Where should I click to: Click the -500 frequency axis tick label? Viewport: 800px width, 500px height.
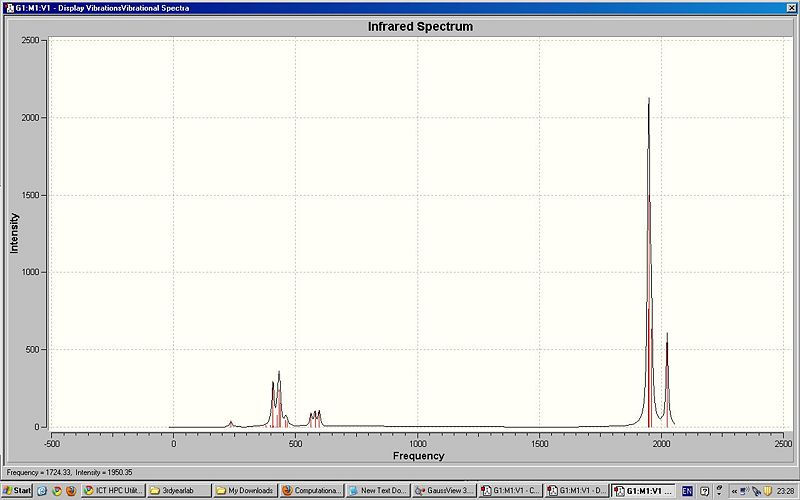[51, 444]
